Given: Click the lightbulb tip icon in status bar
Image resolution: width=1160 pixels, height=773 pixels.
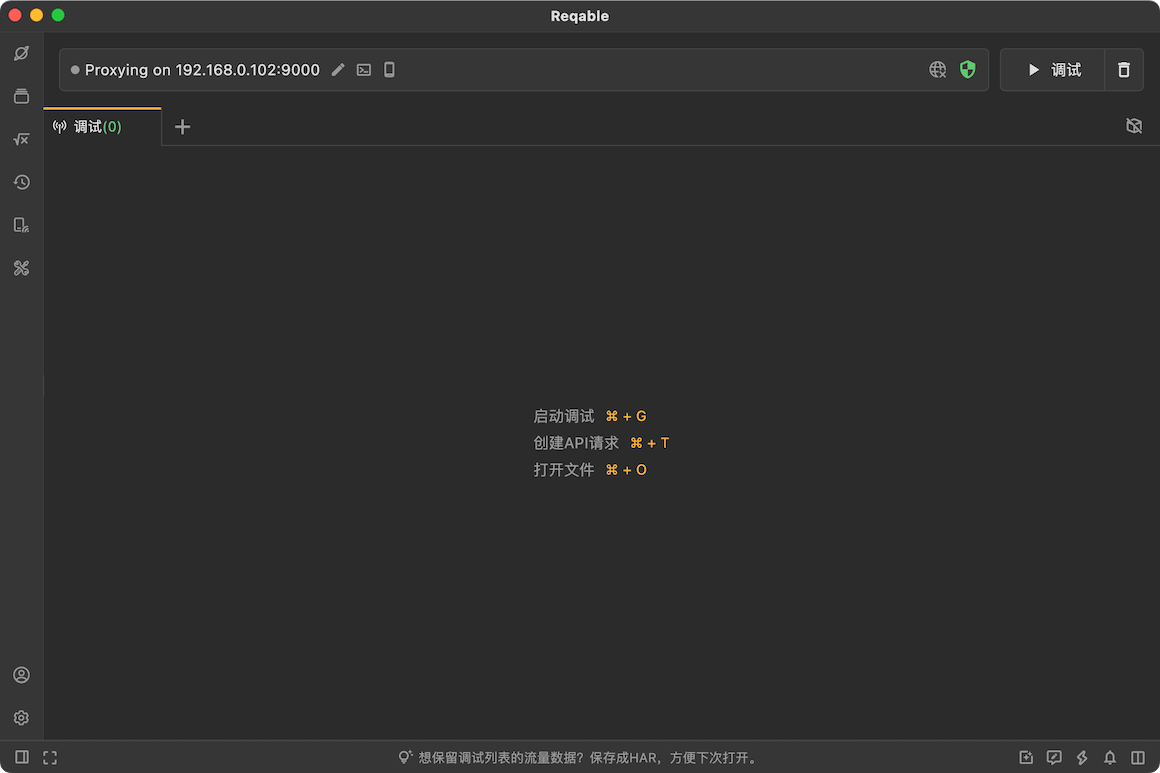Looking at the screenshot, I should click(405, 757).
